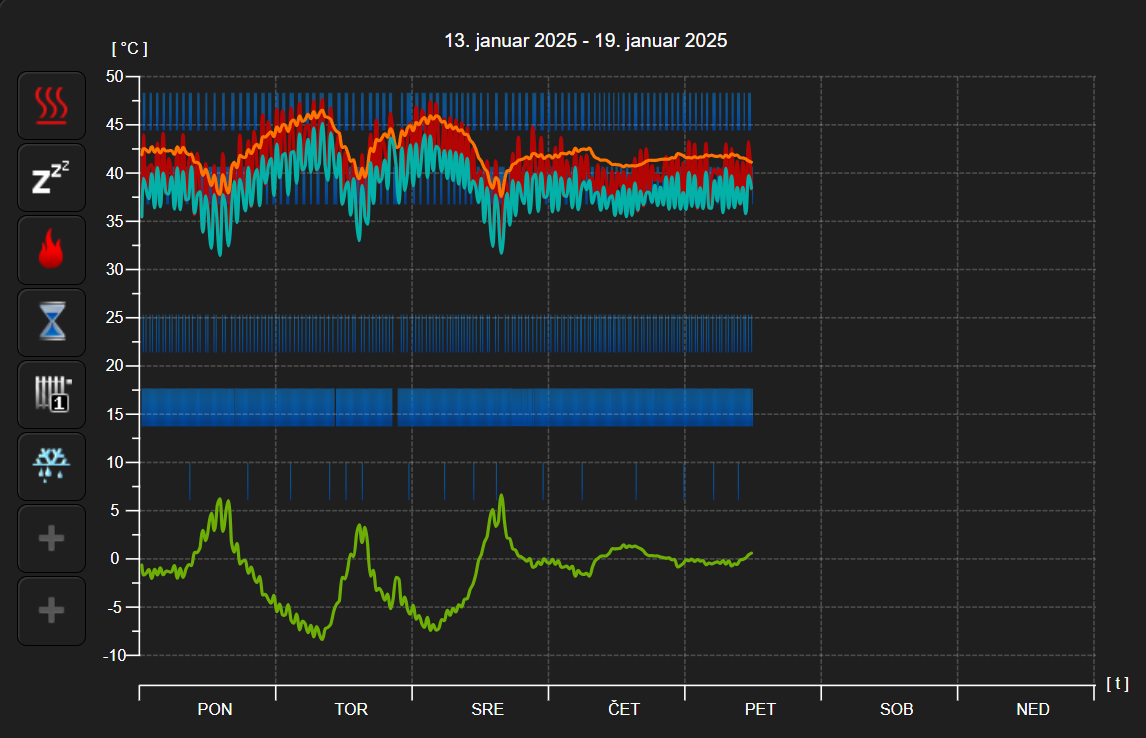Toggle the radiator circuit 1 icon
The height and width of the screenshot is (738, 1146).
coord(52,395)
